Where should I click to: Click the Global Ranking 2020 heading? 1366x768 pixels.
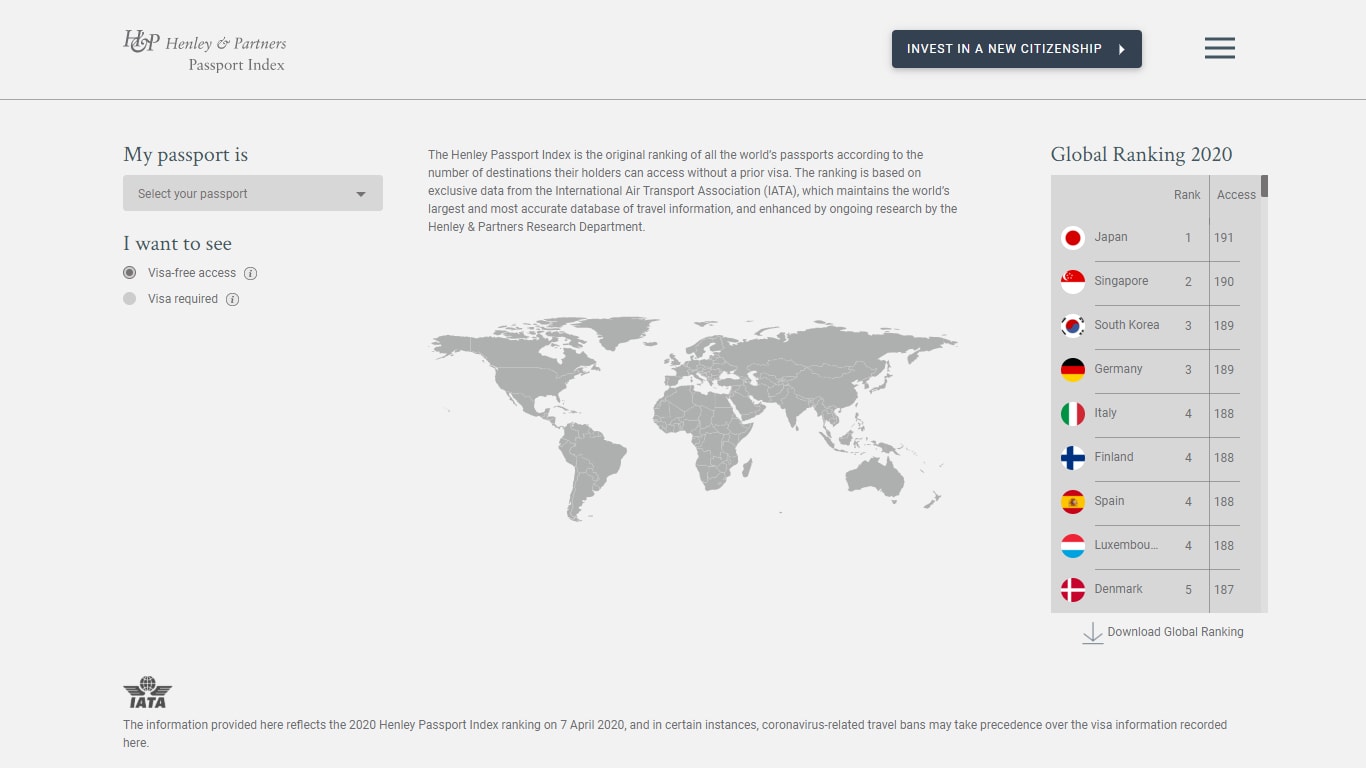click(1141, 155)
